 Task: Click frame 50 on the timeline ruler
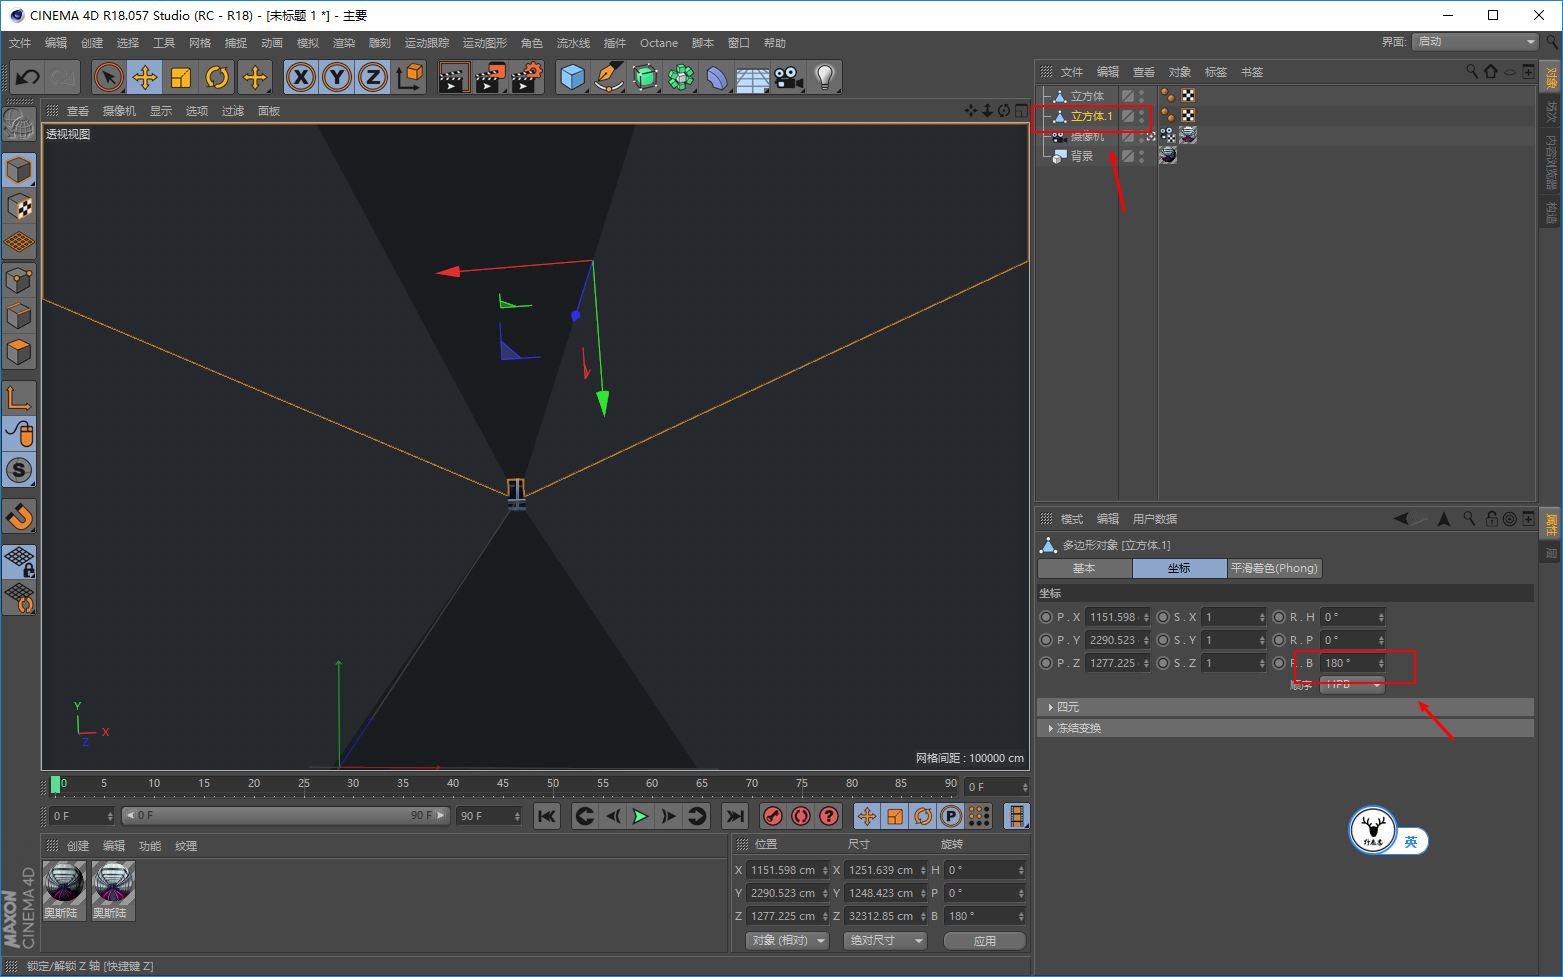(552, 784)
